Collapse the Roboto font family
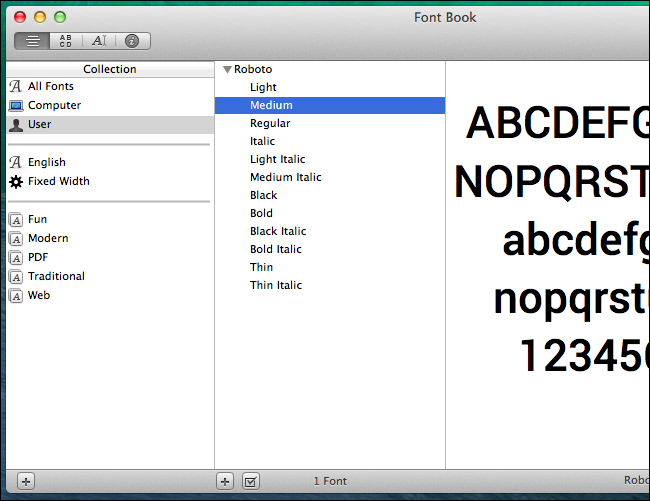650x501 pixels. (227, 70)
